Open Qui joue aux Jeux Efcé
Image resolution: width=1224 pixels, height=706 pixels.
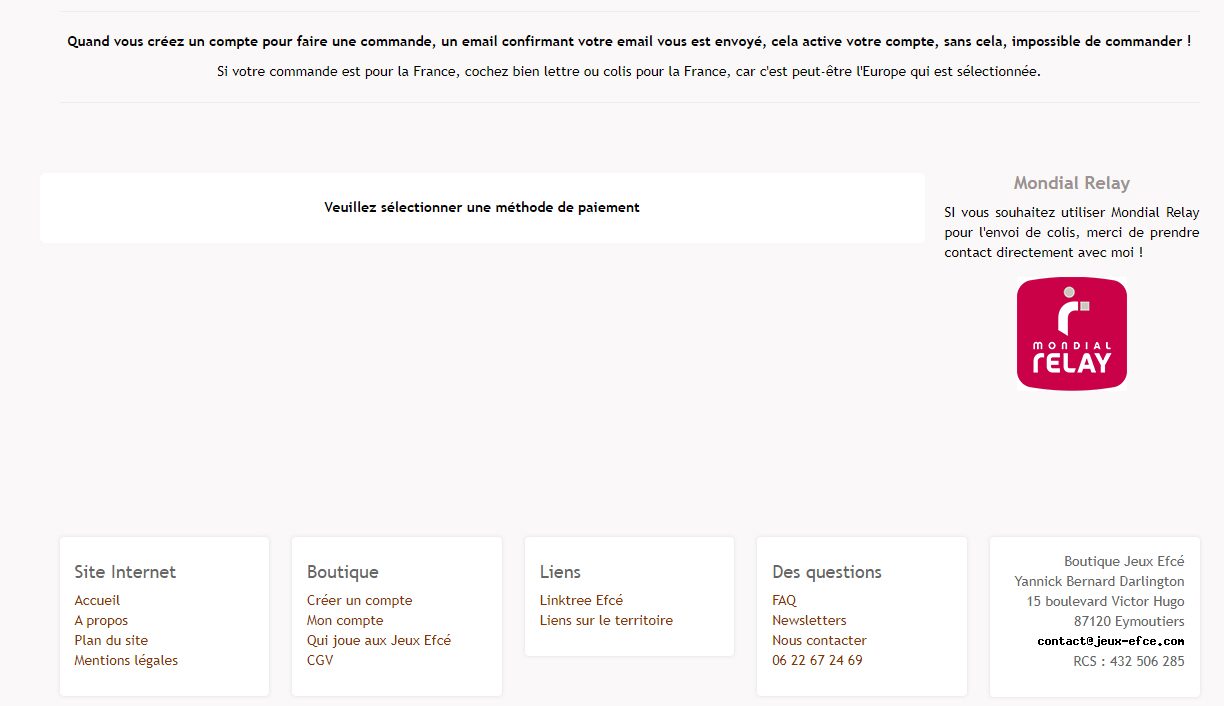(379, 641)
